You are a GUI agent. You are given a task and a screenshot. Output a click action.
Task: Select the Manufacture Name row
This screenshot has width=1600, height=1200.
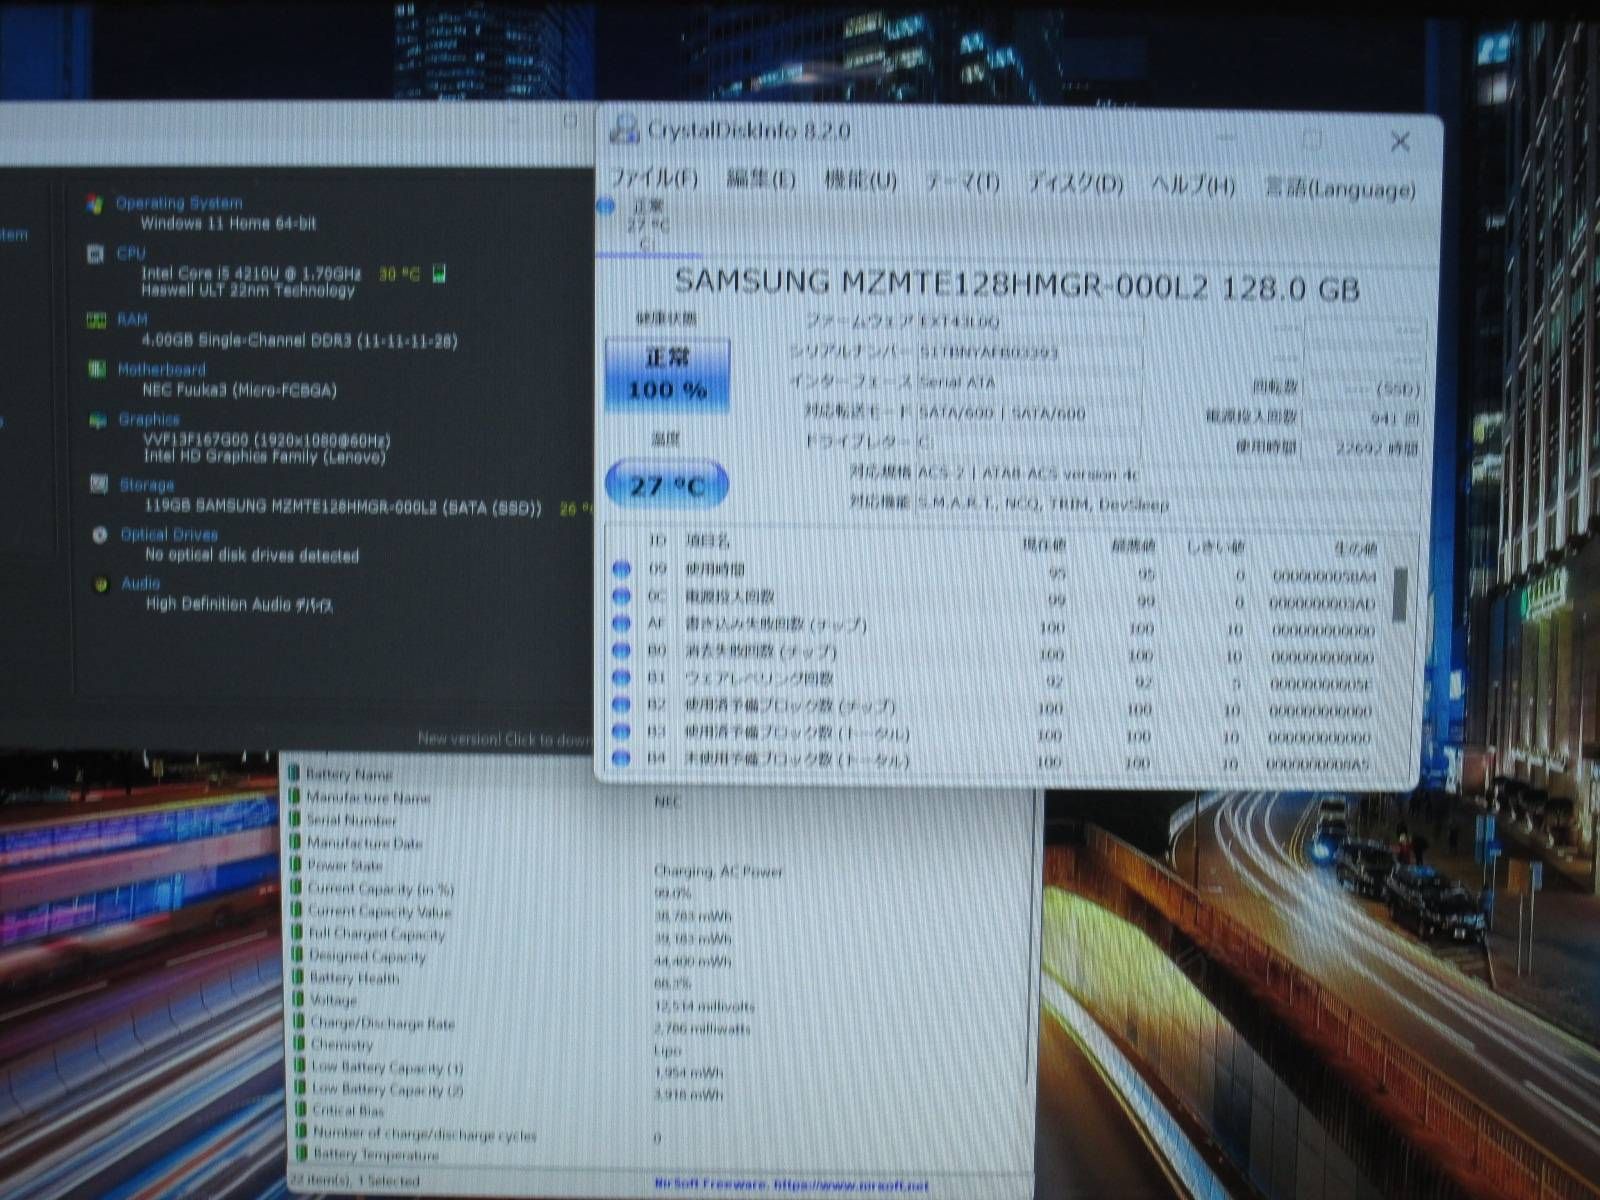click(660, 798)
